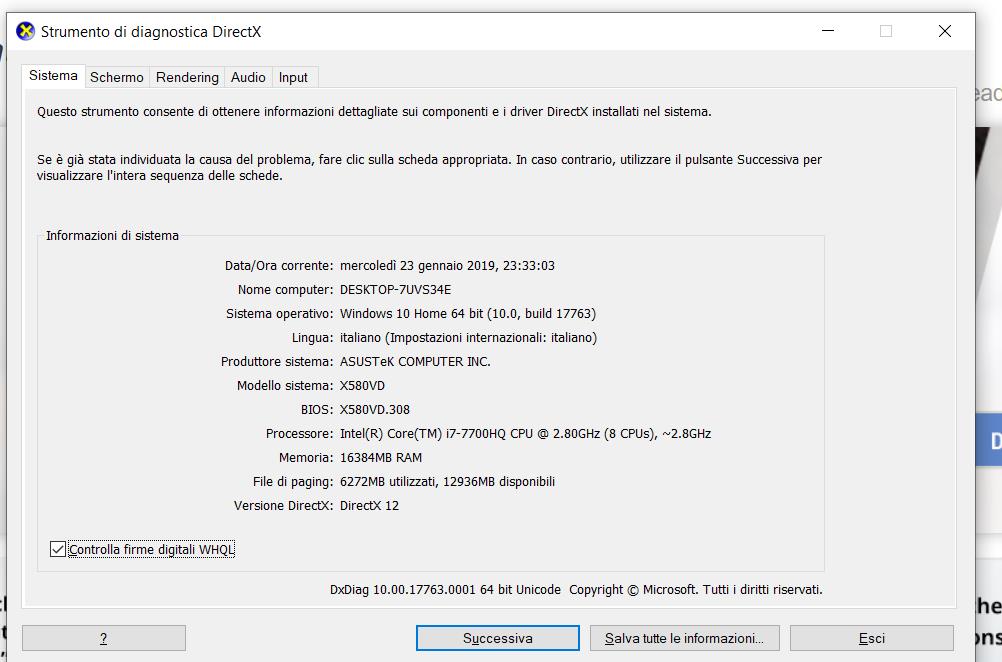Click the Esci button

[x=872, y=638]
